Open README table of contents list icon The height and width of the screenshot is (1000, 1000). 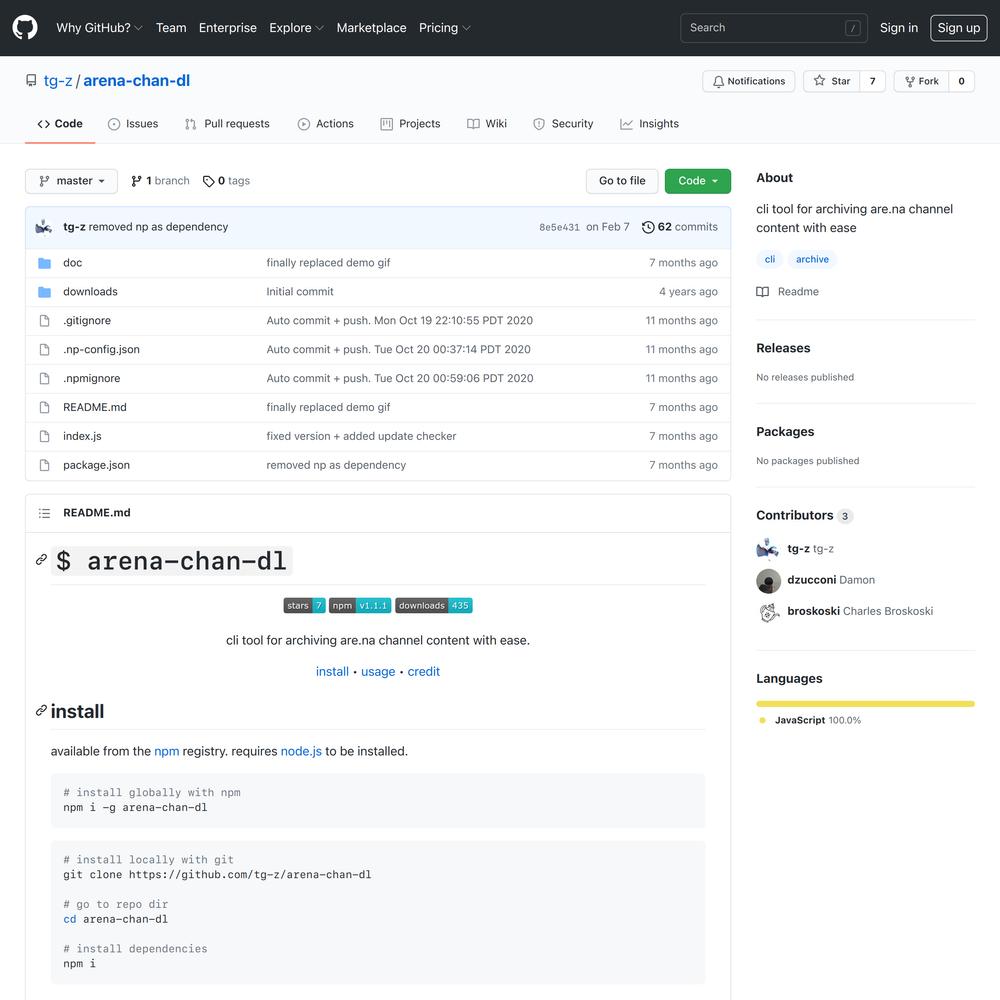44,513
